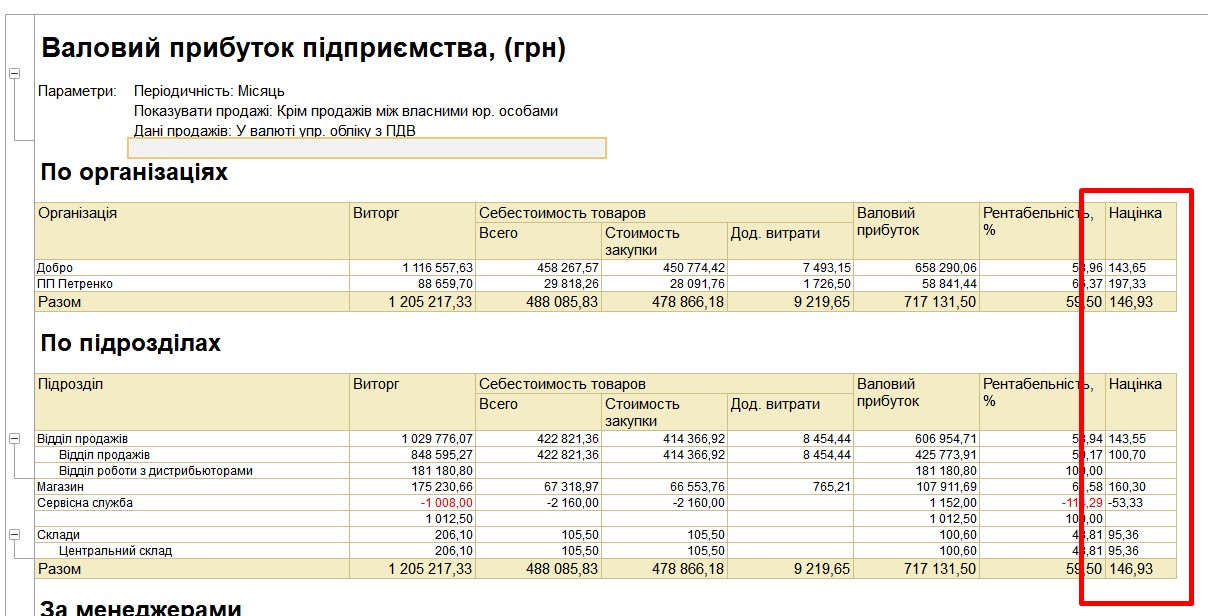Click the Періодичність: Місяць parameter line
Viewport: 1208px width, 616px height.
click(209, 91)
